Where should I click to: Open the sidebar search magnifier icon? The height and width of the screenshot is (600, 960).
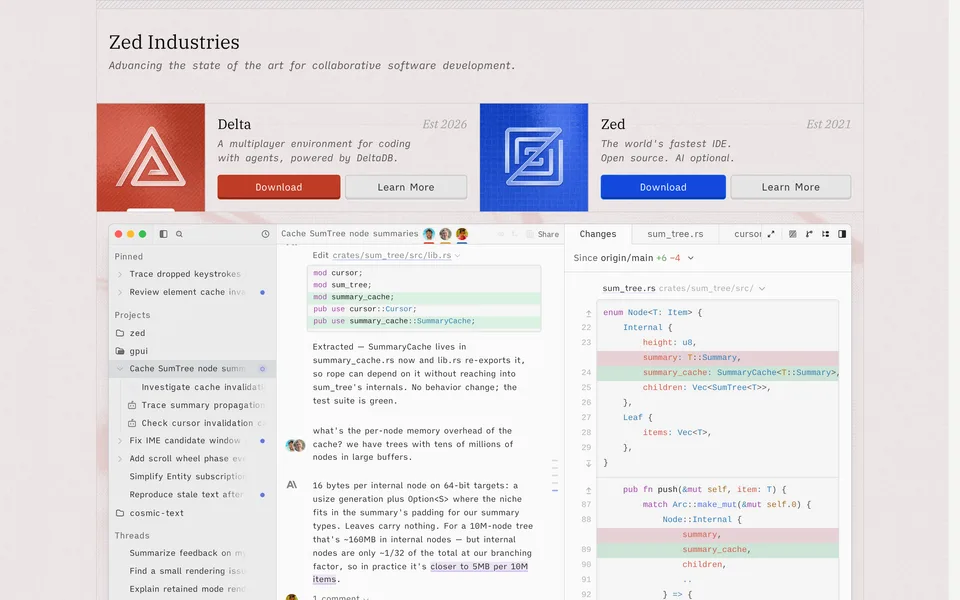[179, 234]
